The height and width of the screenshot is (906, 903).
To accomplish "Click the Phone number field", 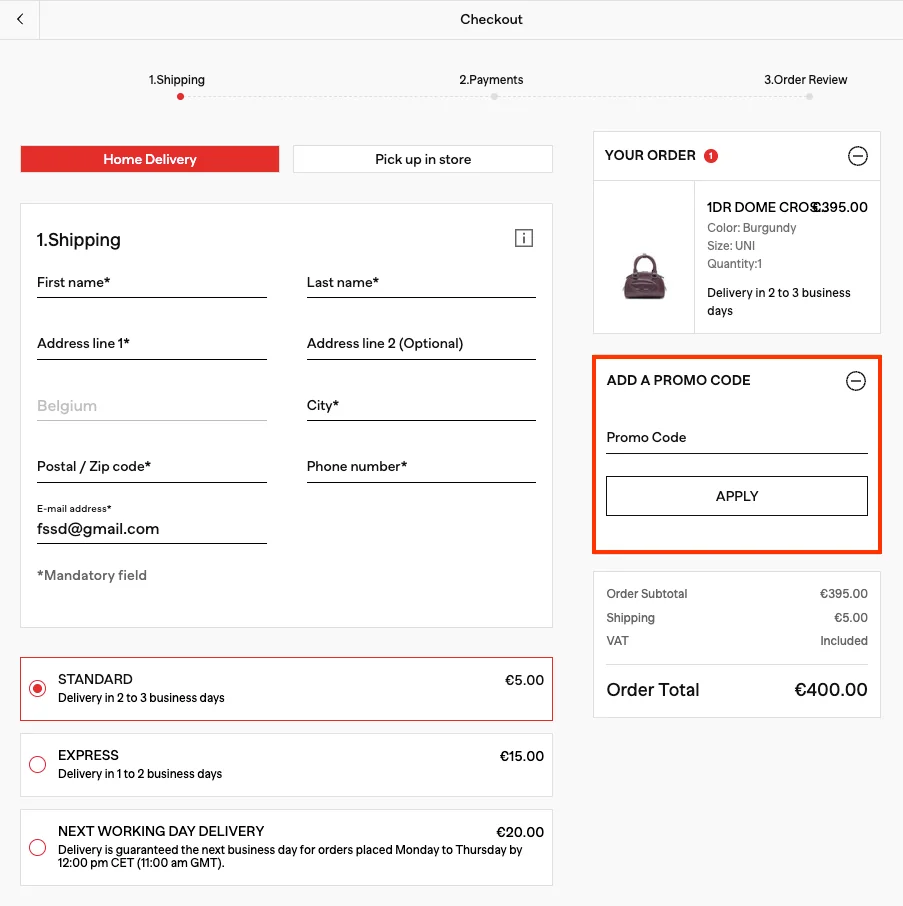I will pyautogui.click(x=420, y=467).
